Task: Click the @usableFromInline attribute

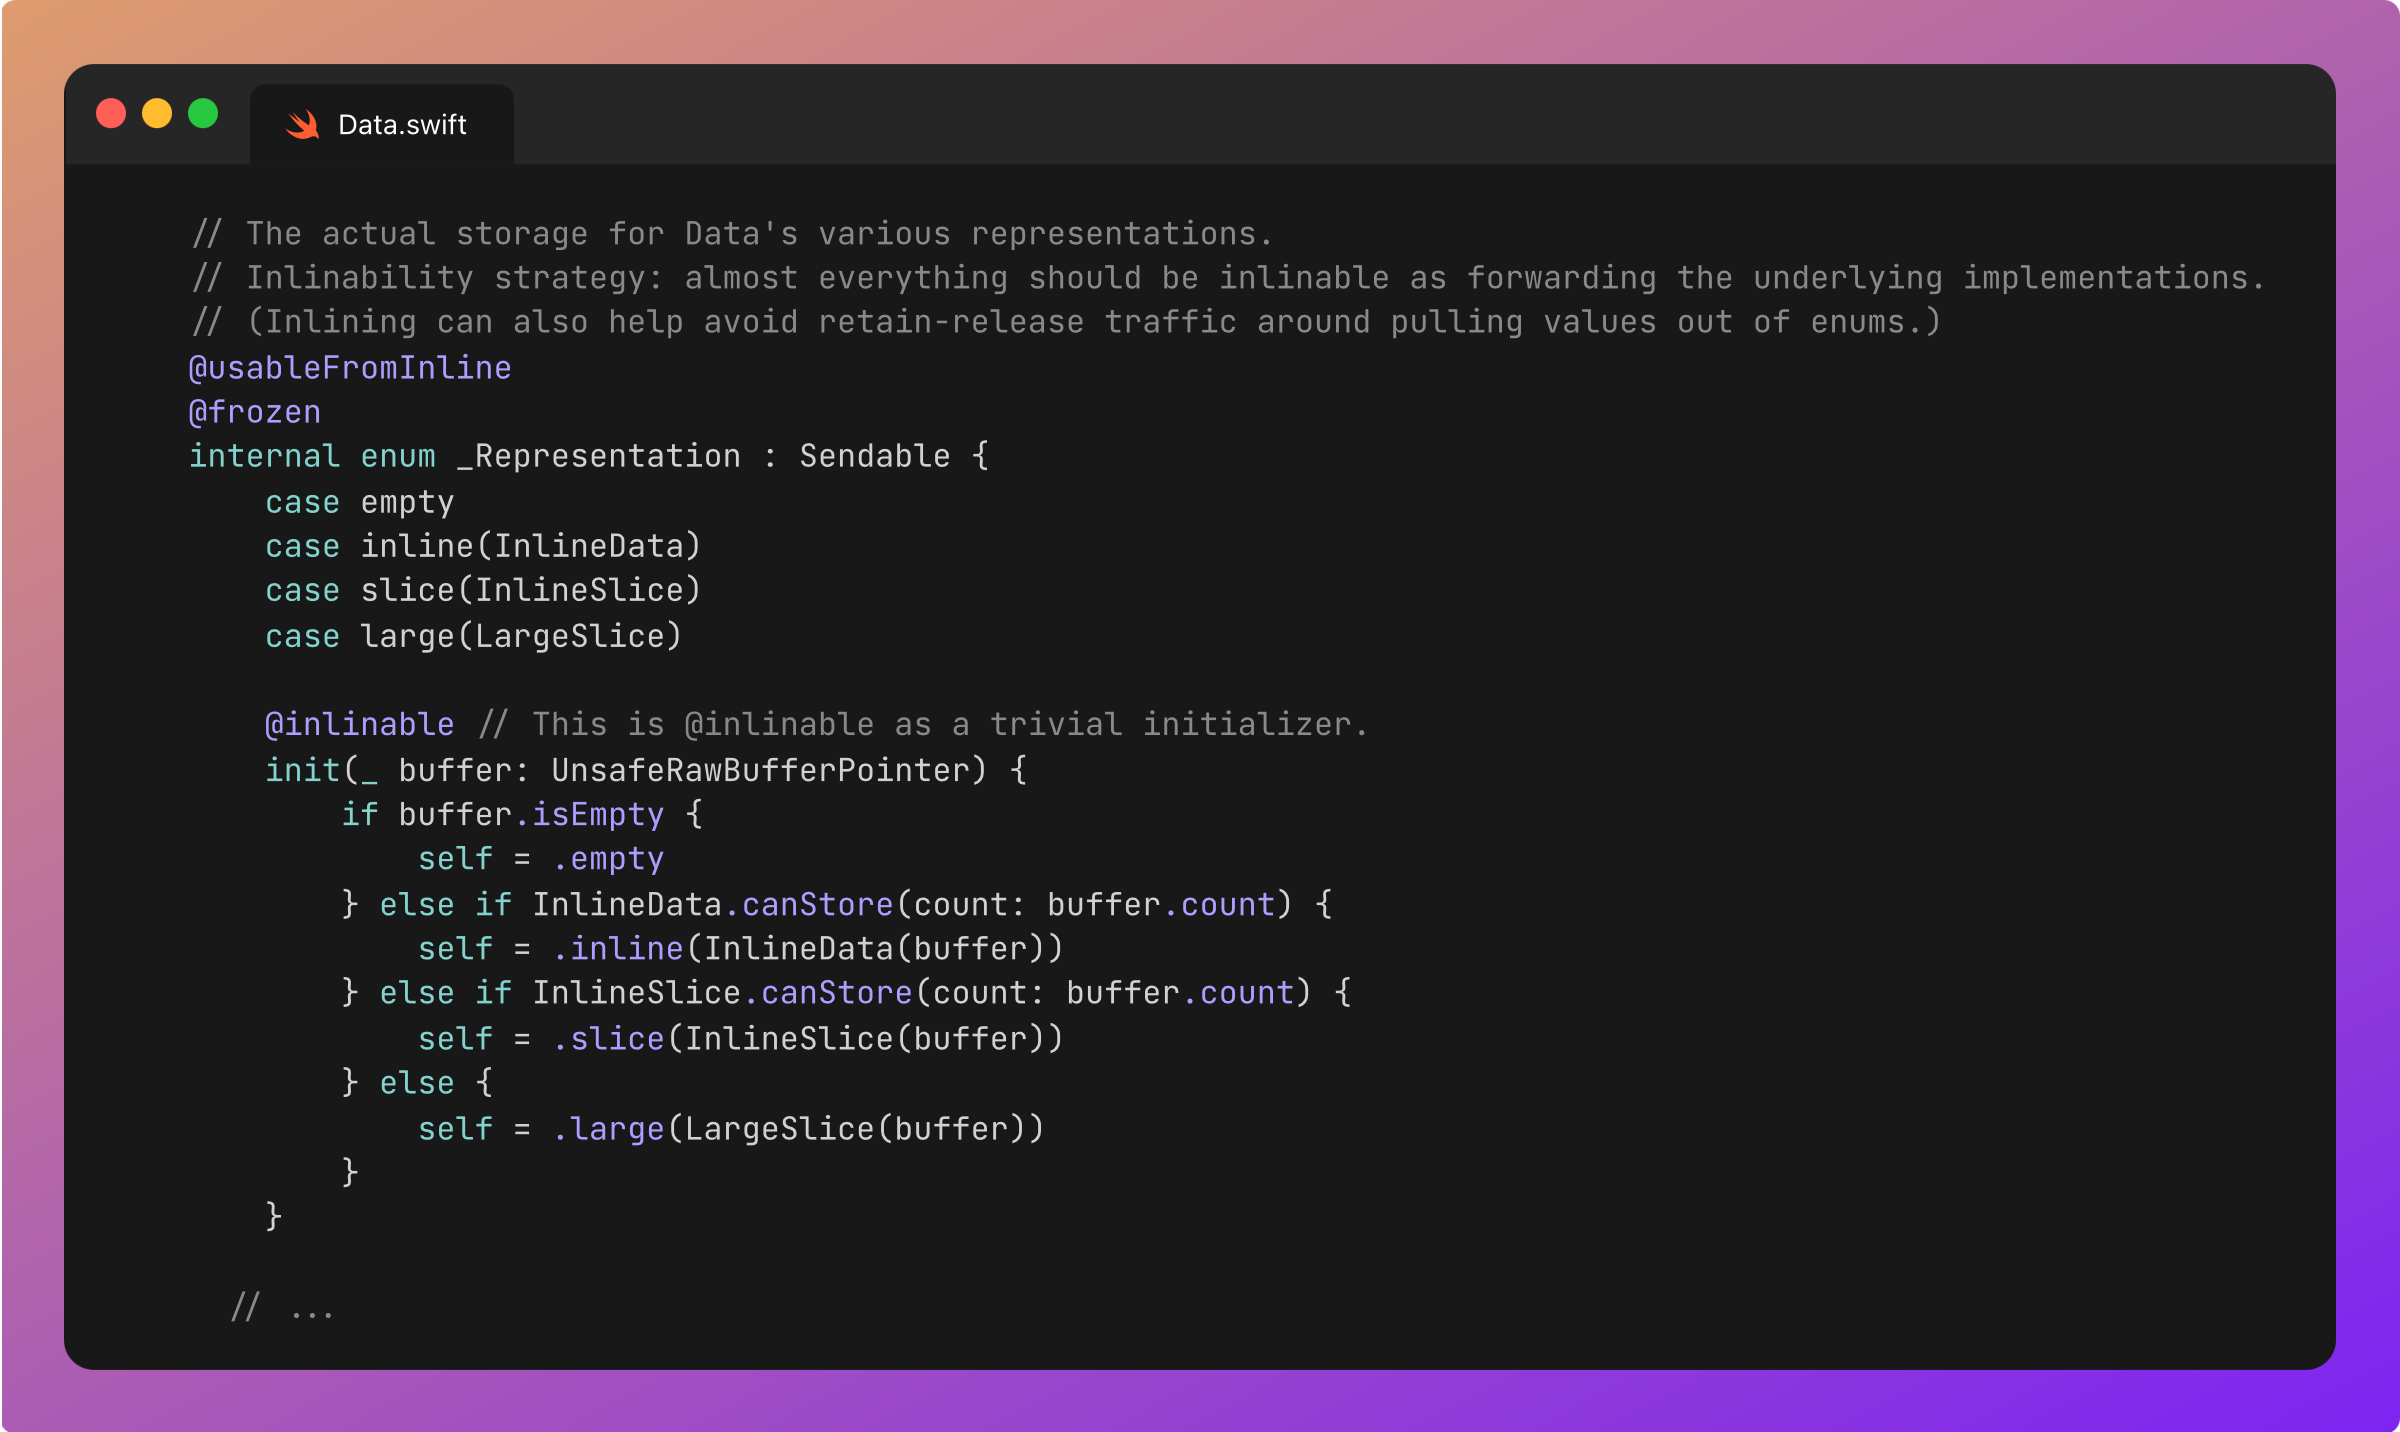Action: [350, 368]
